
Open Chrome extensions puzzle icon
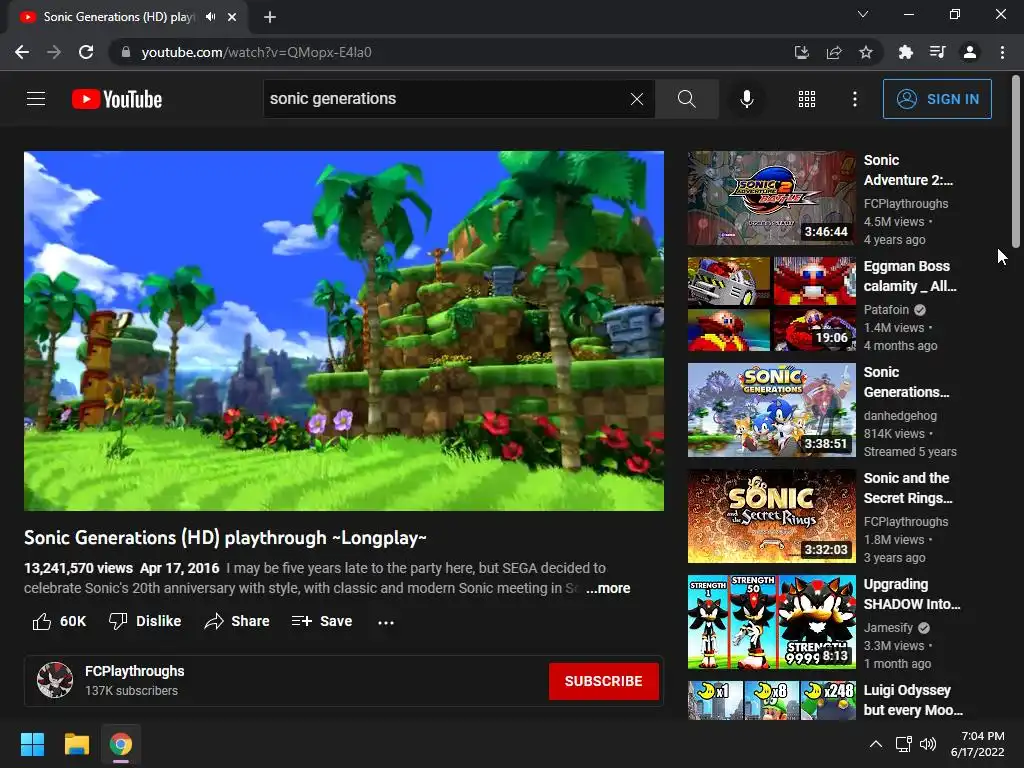[x=905, y=52]
